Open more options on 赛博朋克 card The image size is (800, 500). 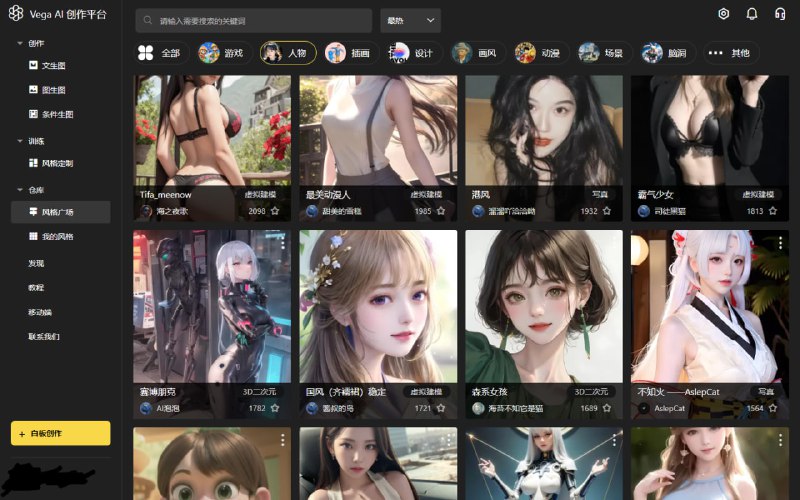(283, 243)
